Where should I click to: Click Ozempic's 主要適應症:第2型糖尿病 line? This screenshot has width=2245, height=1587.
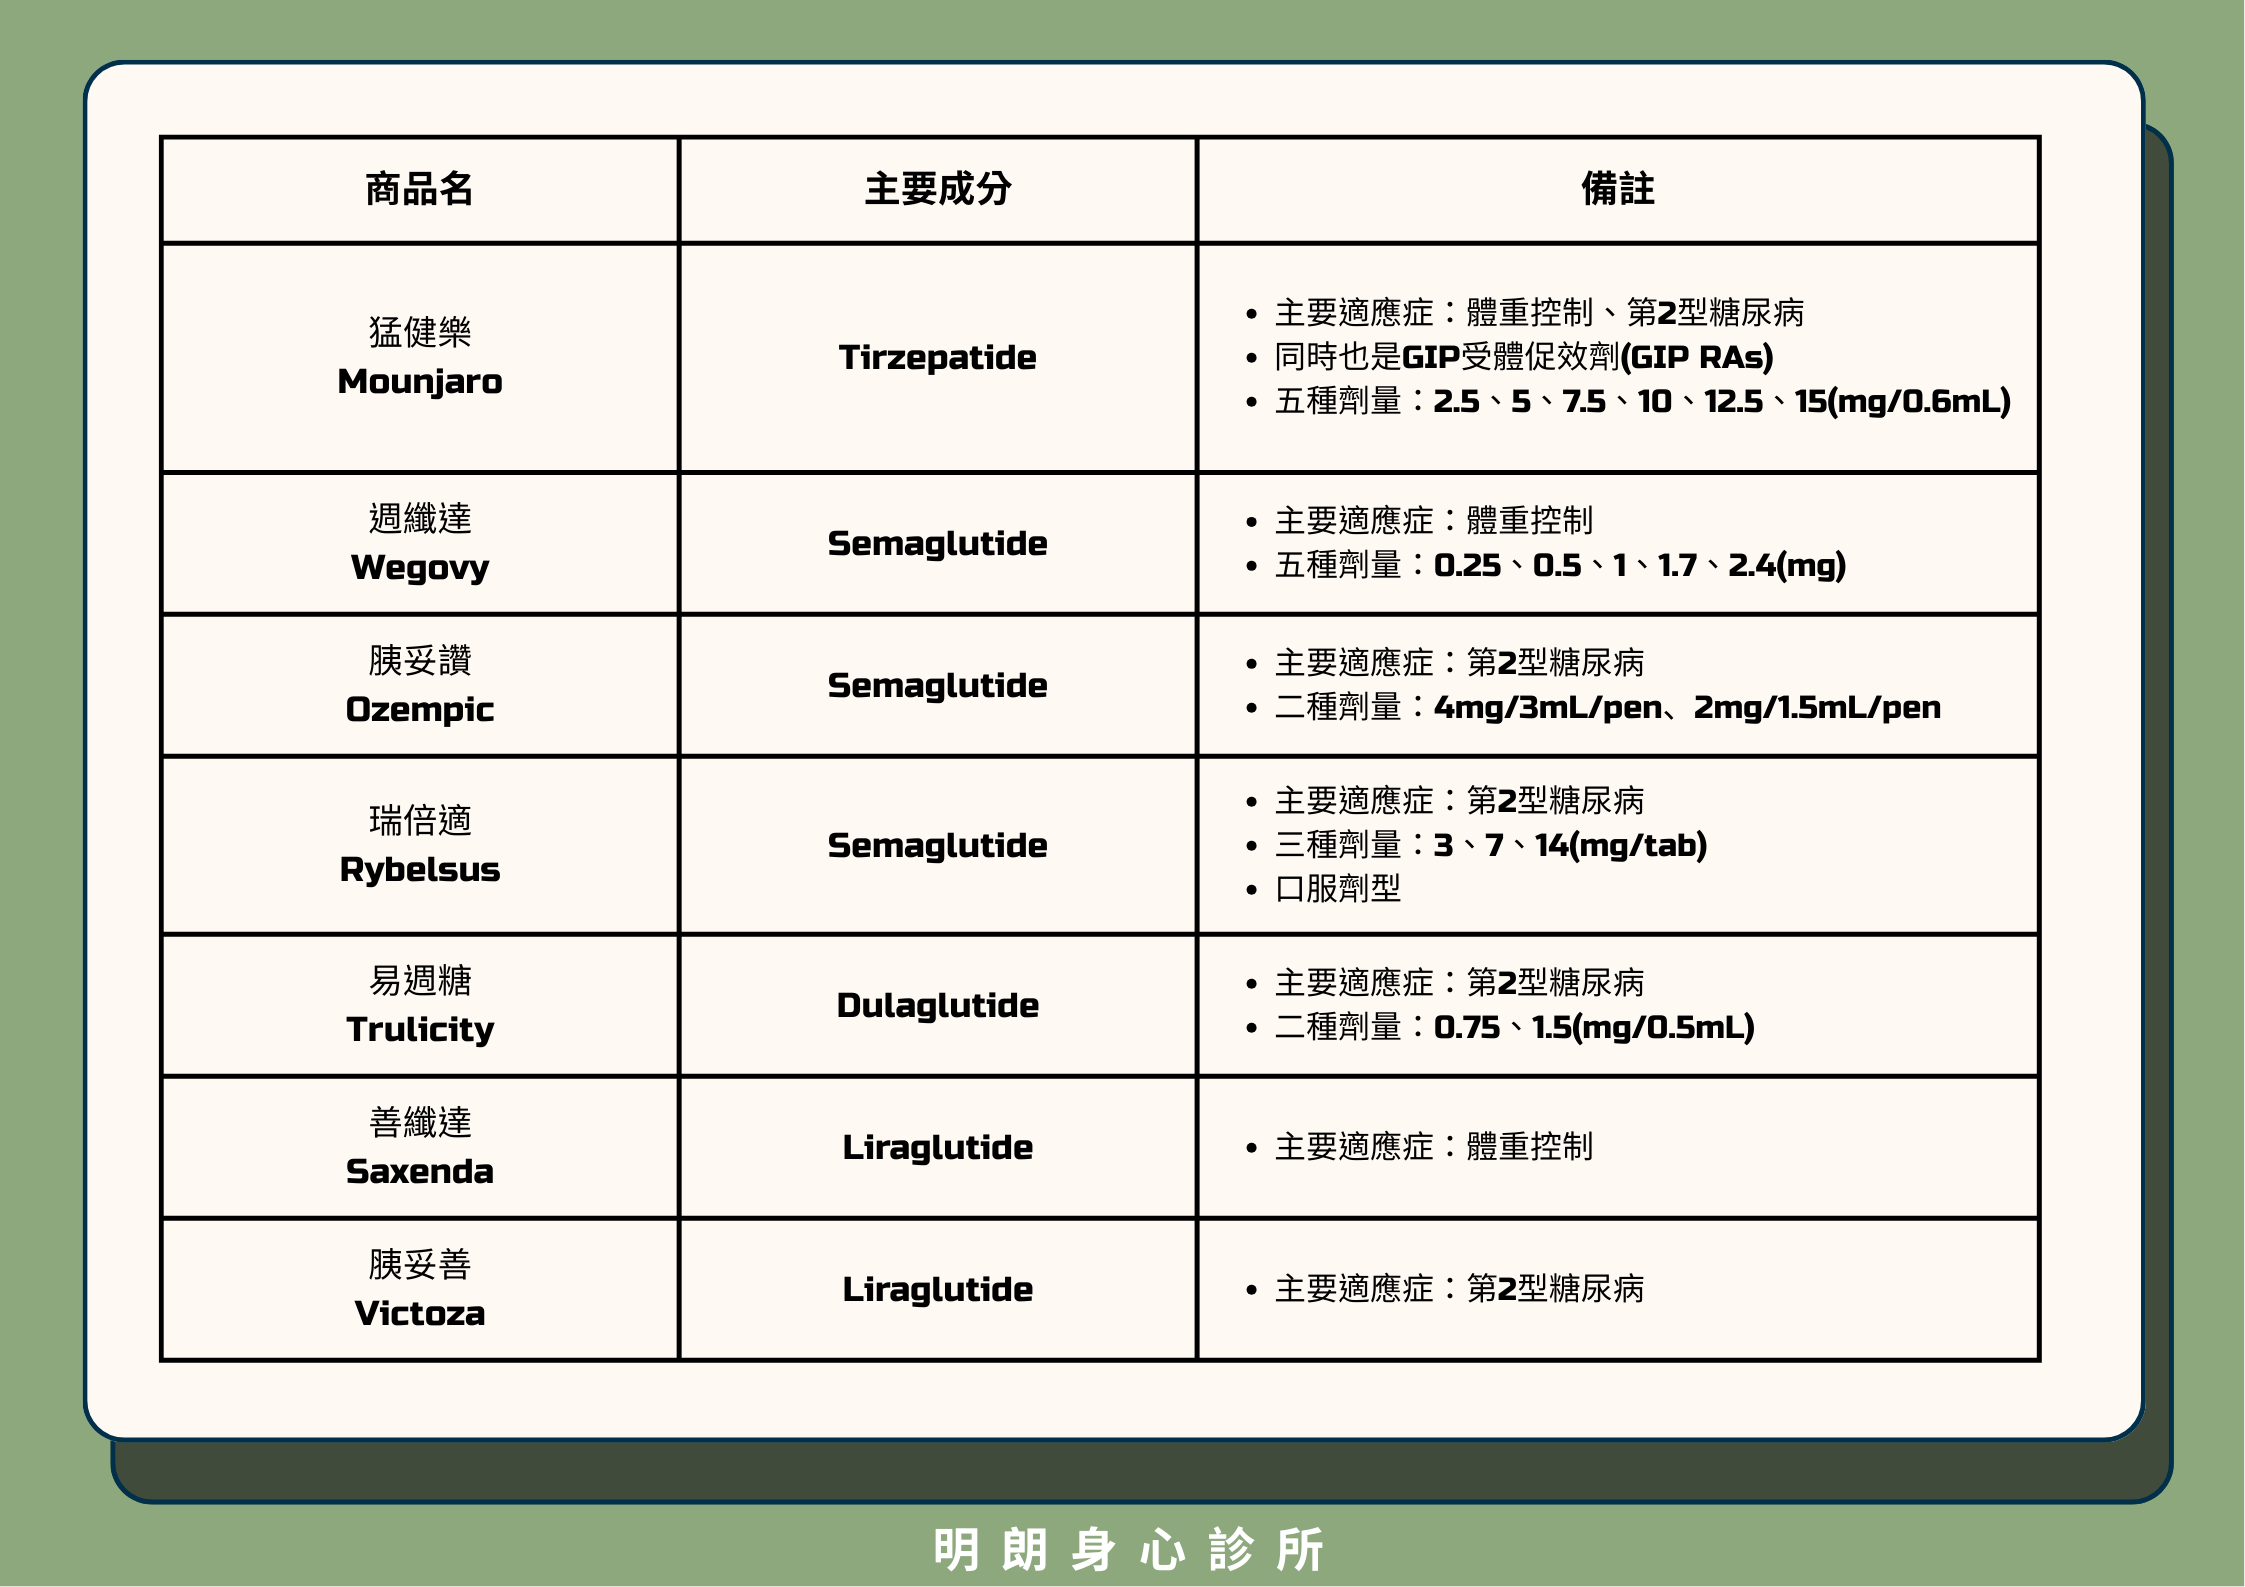click(1460, 663)
